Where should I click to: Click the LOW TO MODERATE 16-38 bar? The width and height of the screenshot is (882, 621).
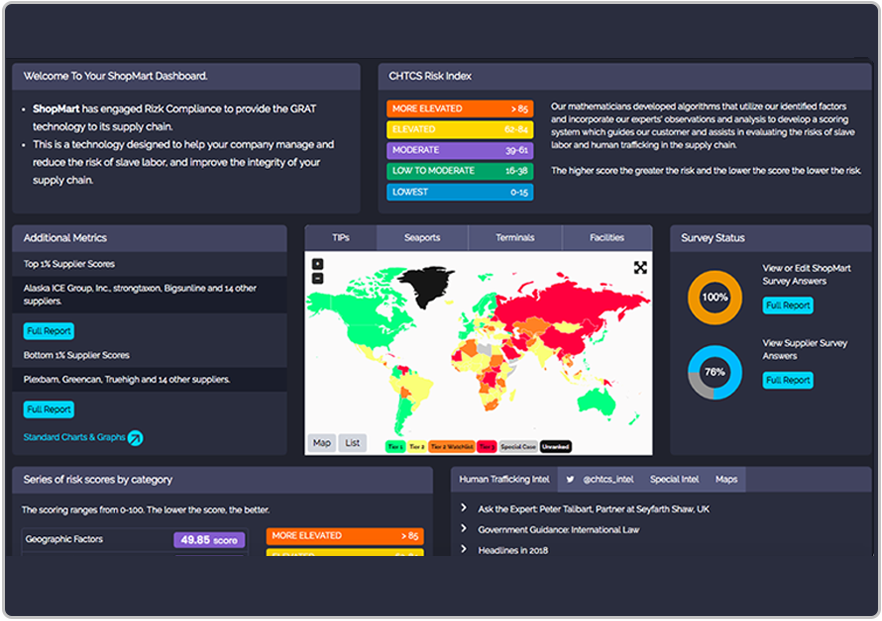[460, 171]
